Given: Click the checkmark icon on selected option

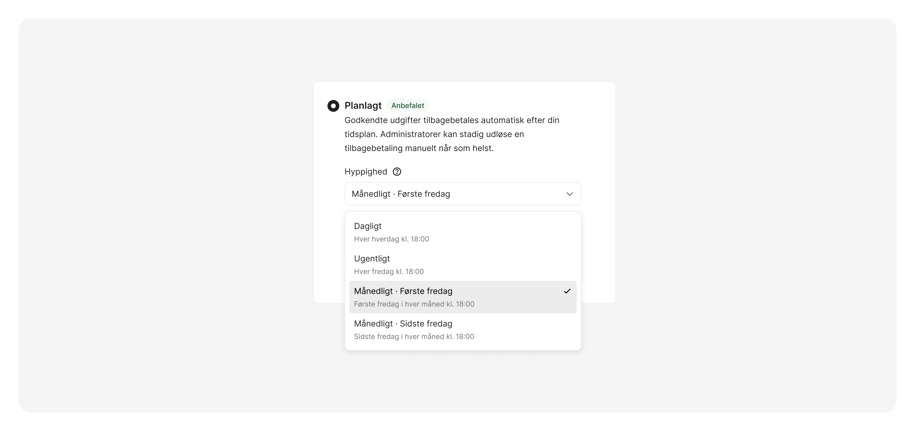Looking at the screenshot, I should (567, 291).
